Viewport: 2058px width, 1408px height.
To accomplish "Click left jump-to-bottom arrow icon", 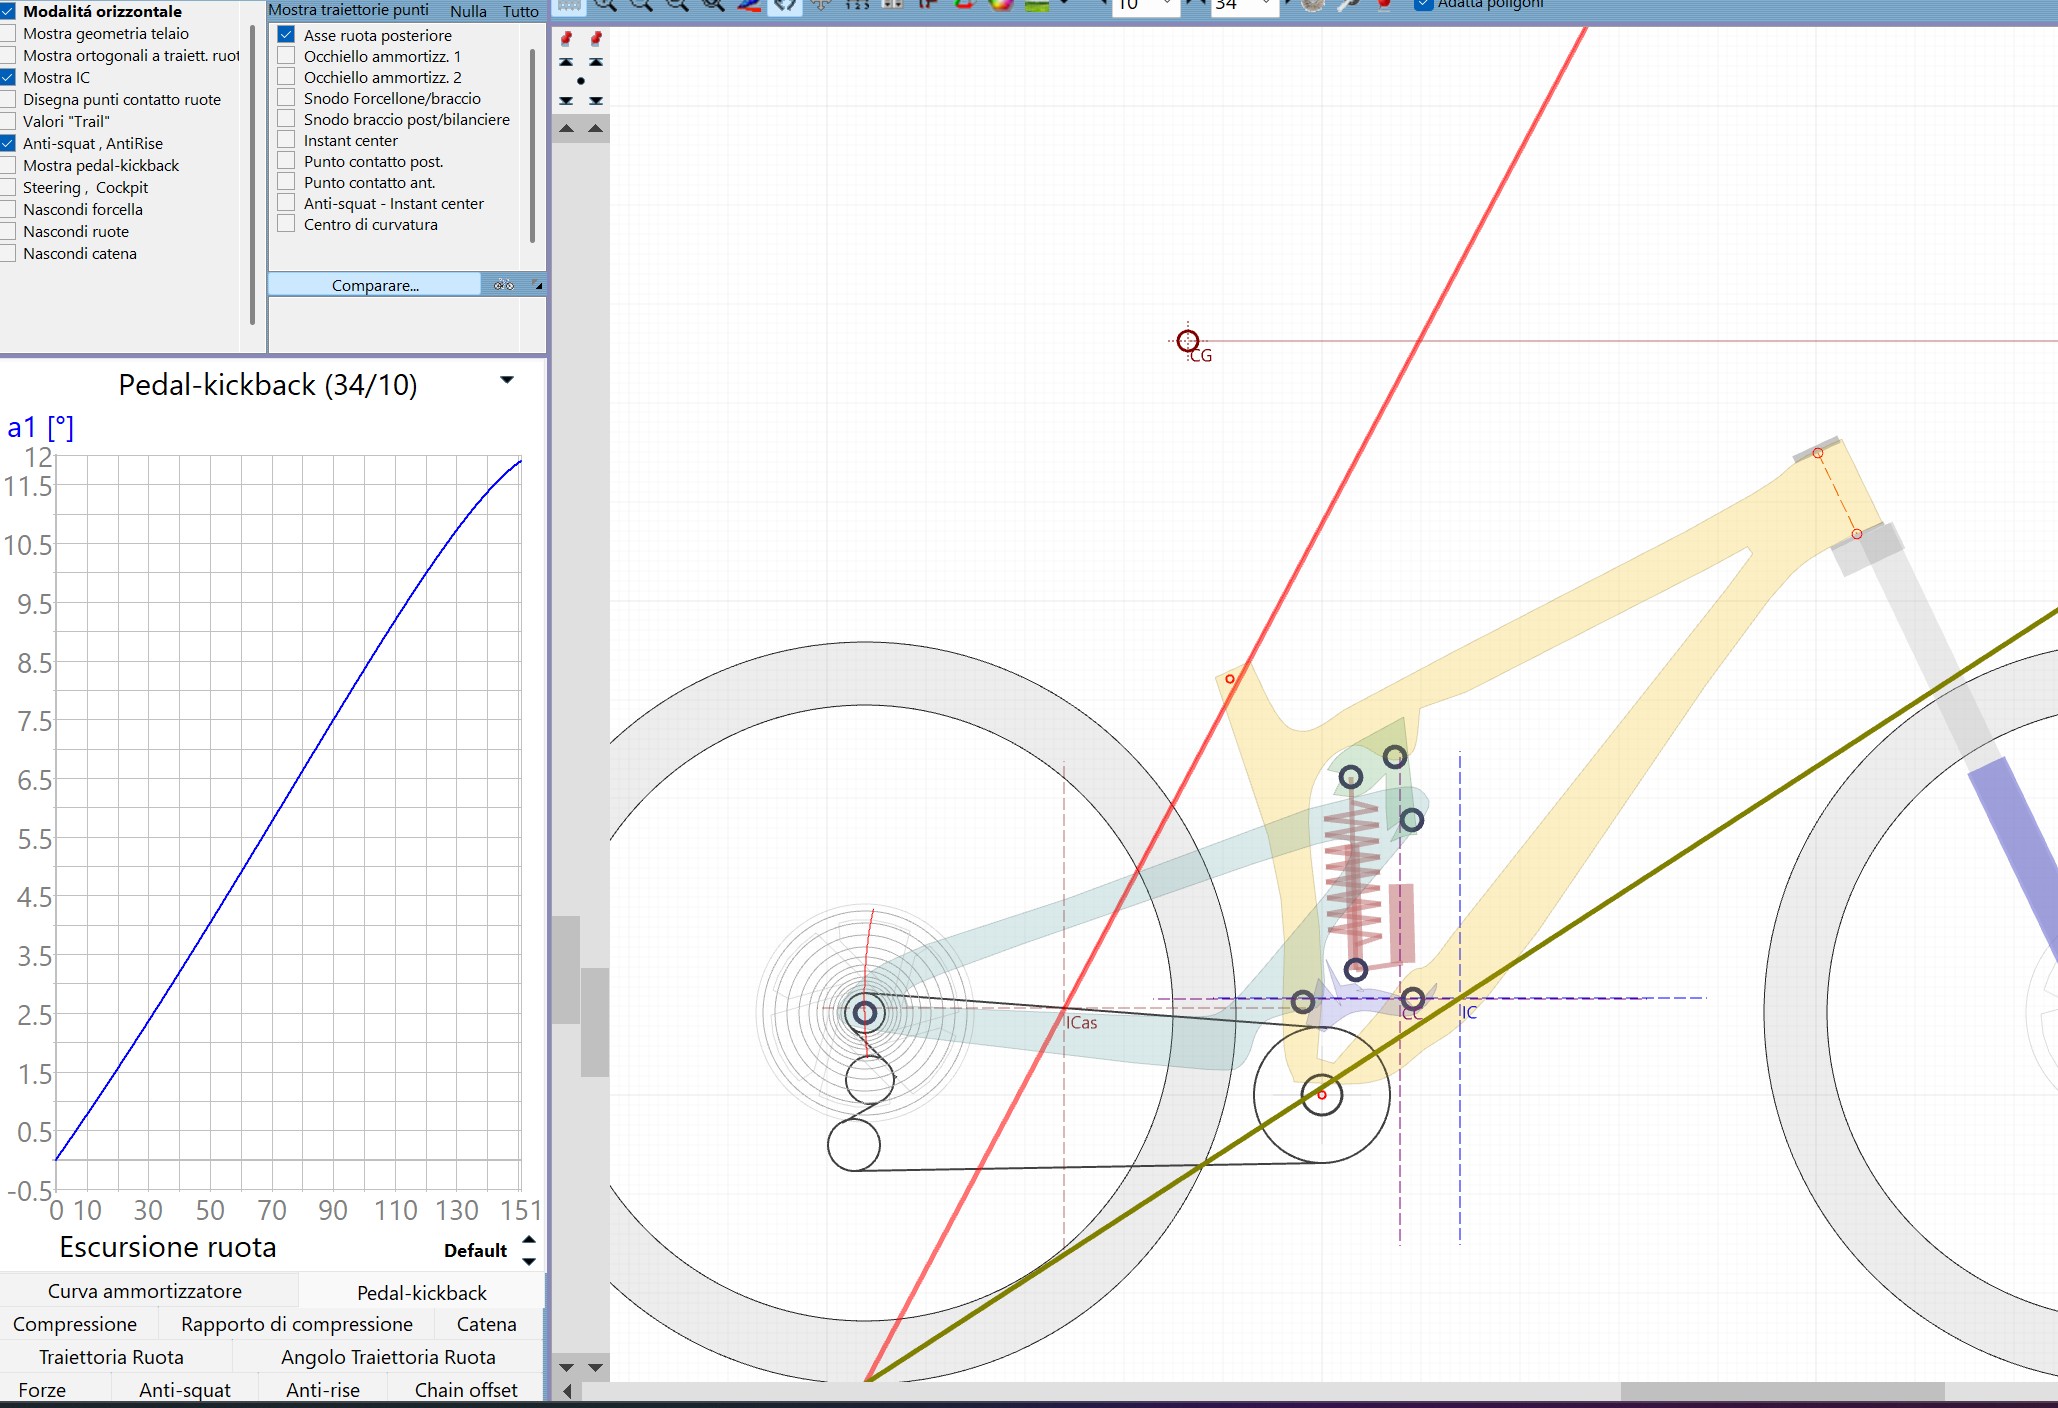I will (x=566, y=101).
